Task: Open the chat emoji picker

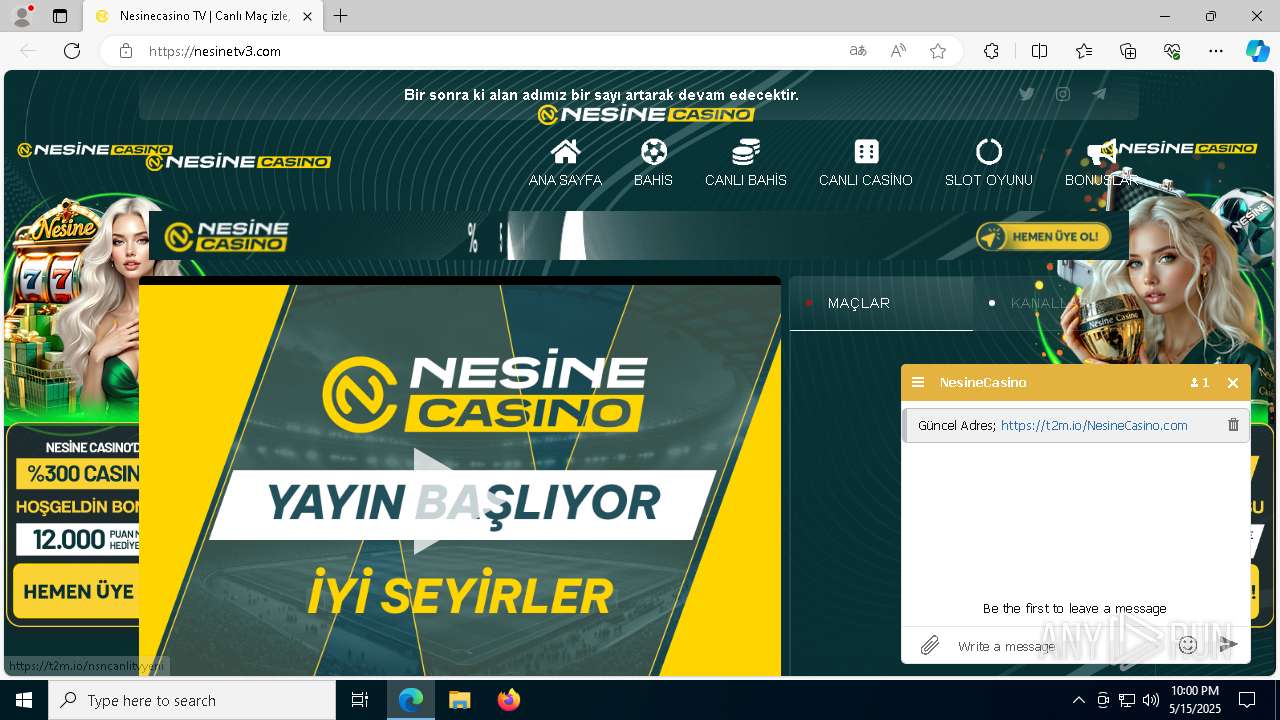Action: (1188, 646)
